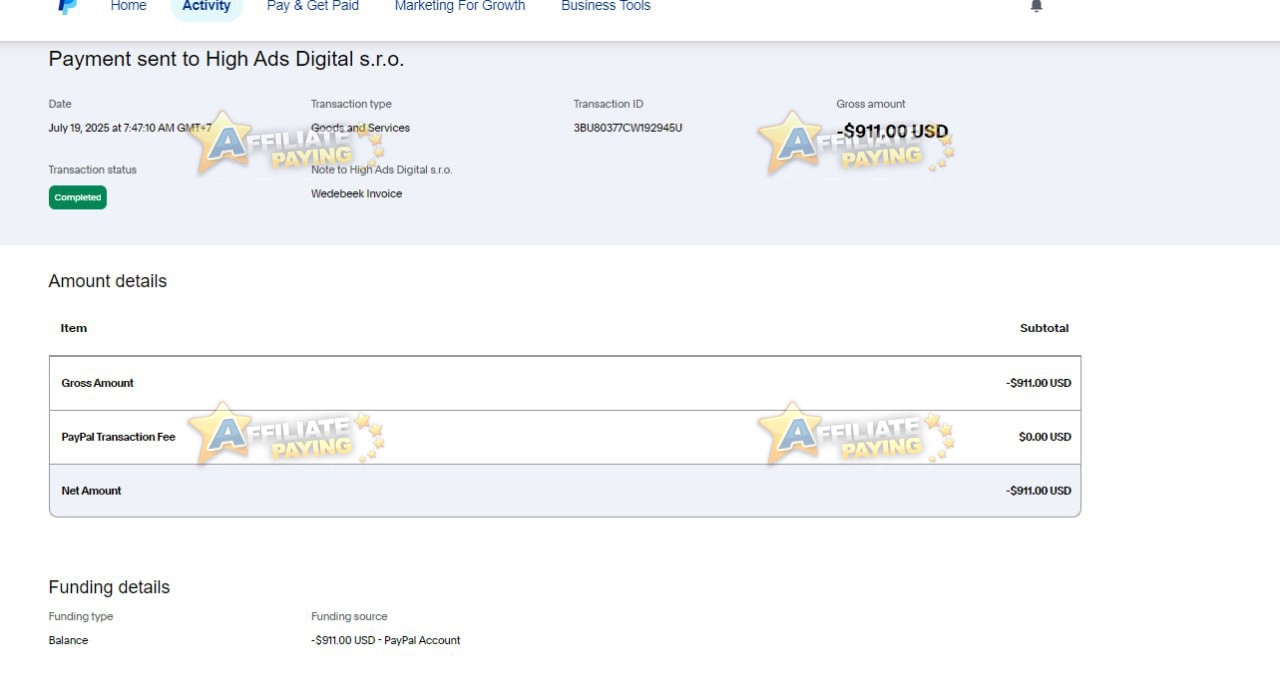Click the 'Goods and Services' transaction type value

360,128
